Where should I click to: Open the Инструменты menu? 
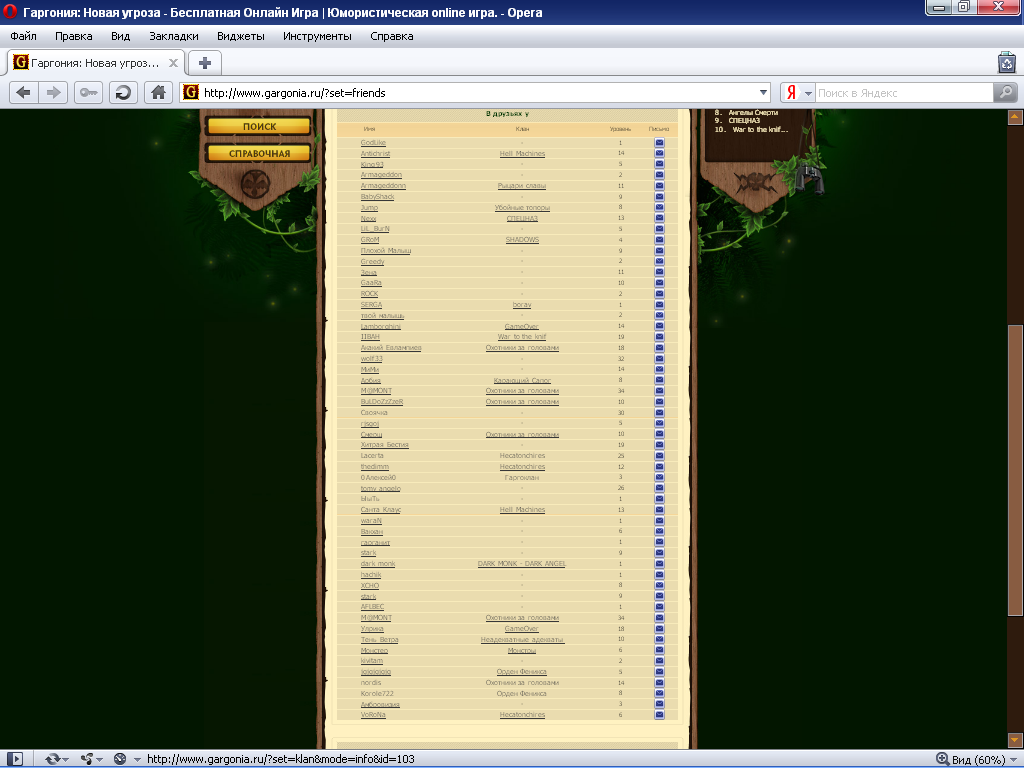317,36
